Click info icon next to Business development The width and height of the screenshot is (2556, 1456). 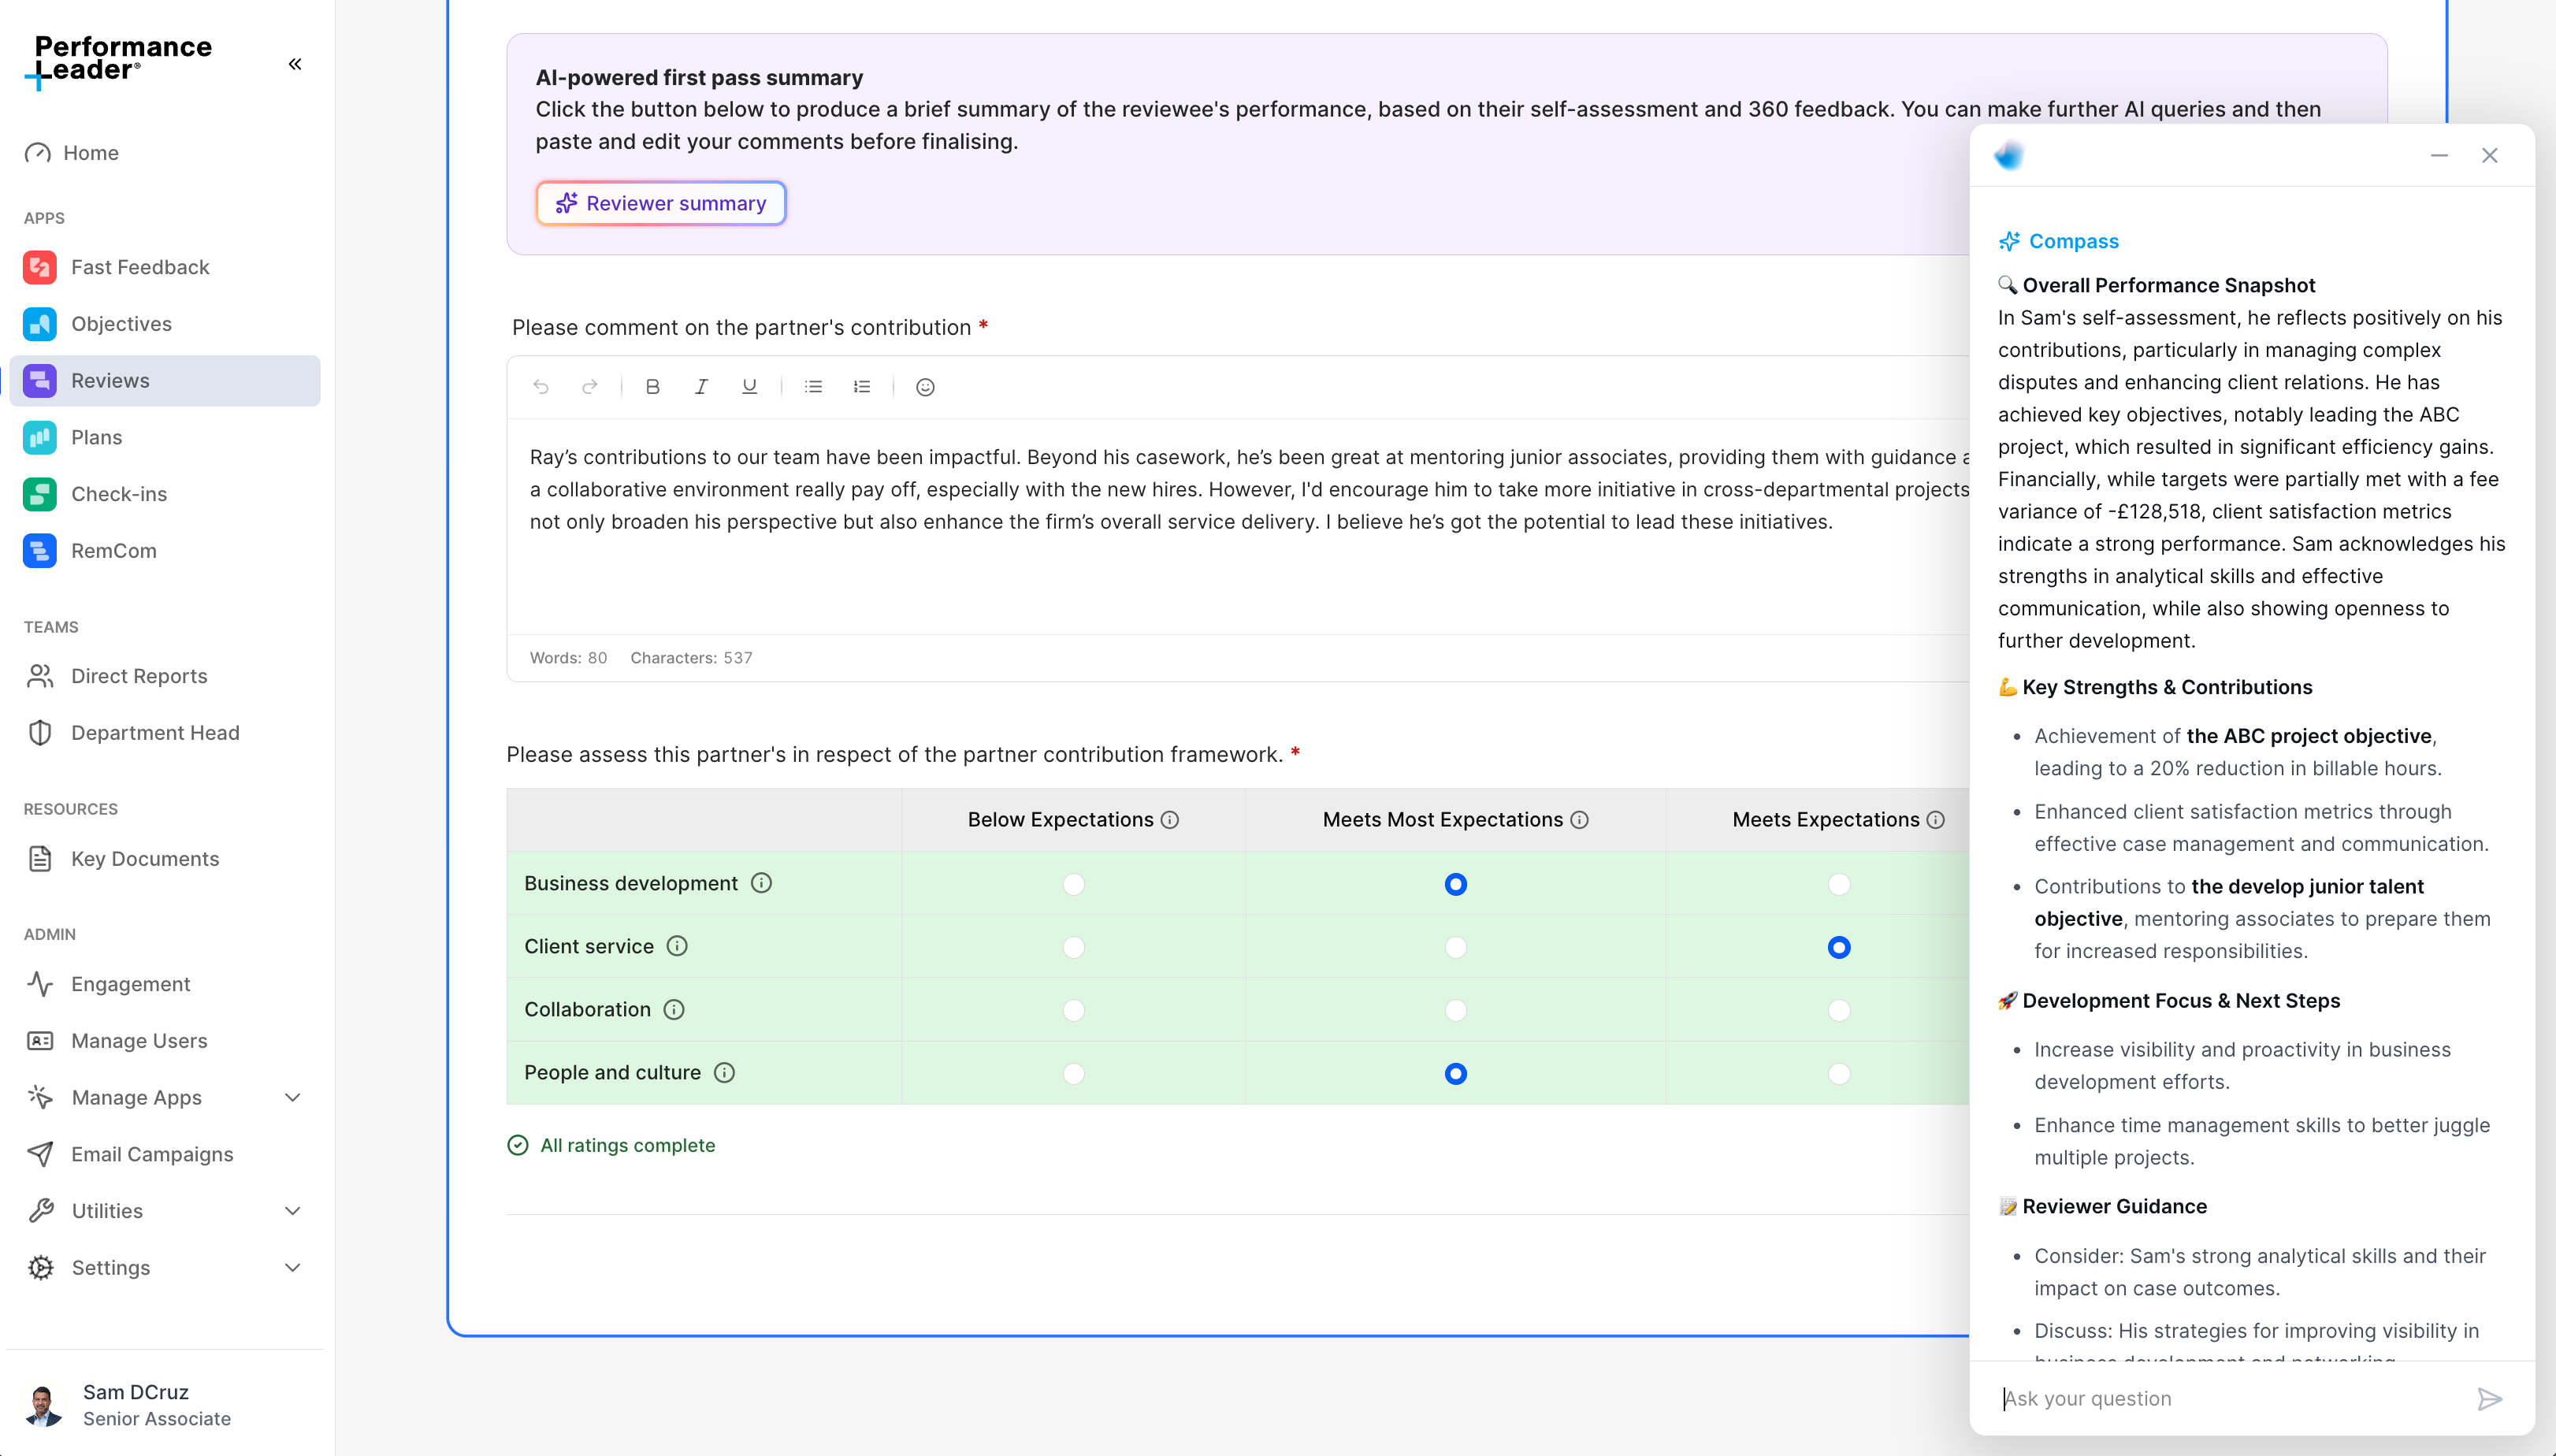[761, 883]
